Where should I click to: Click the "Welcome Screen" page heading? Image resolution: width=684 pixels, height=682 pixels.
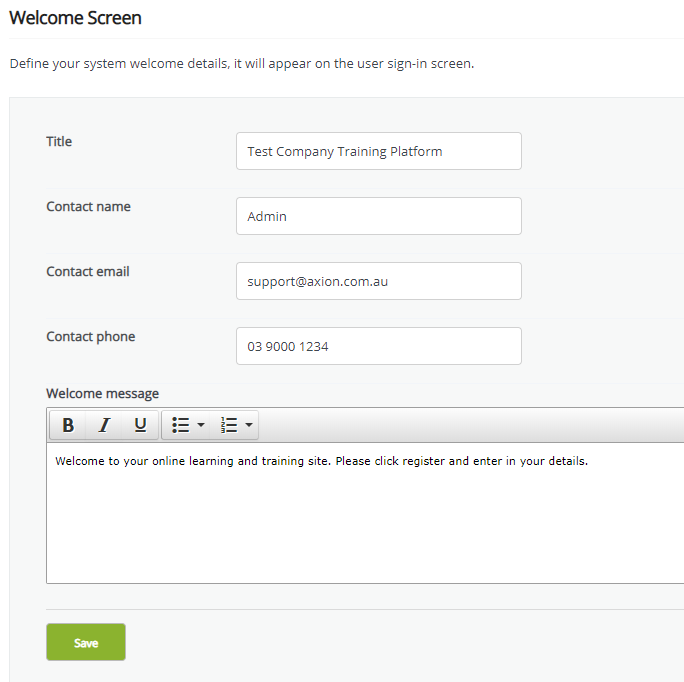click(x=75, y=18)
